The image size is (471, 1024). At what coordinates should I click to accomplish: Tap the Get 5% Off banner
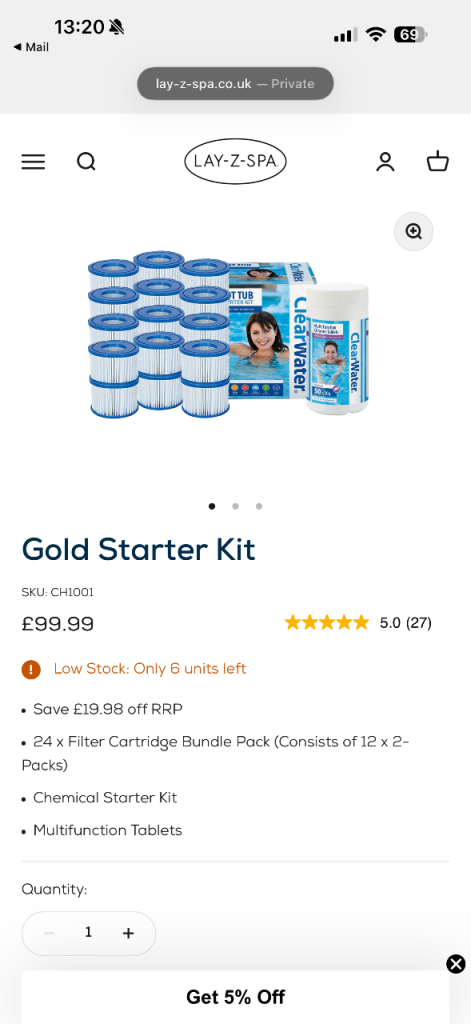pos(235,997)
